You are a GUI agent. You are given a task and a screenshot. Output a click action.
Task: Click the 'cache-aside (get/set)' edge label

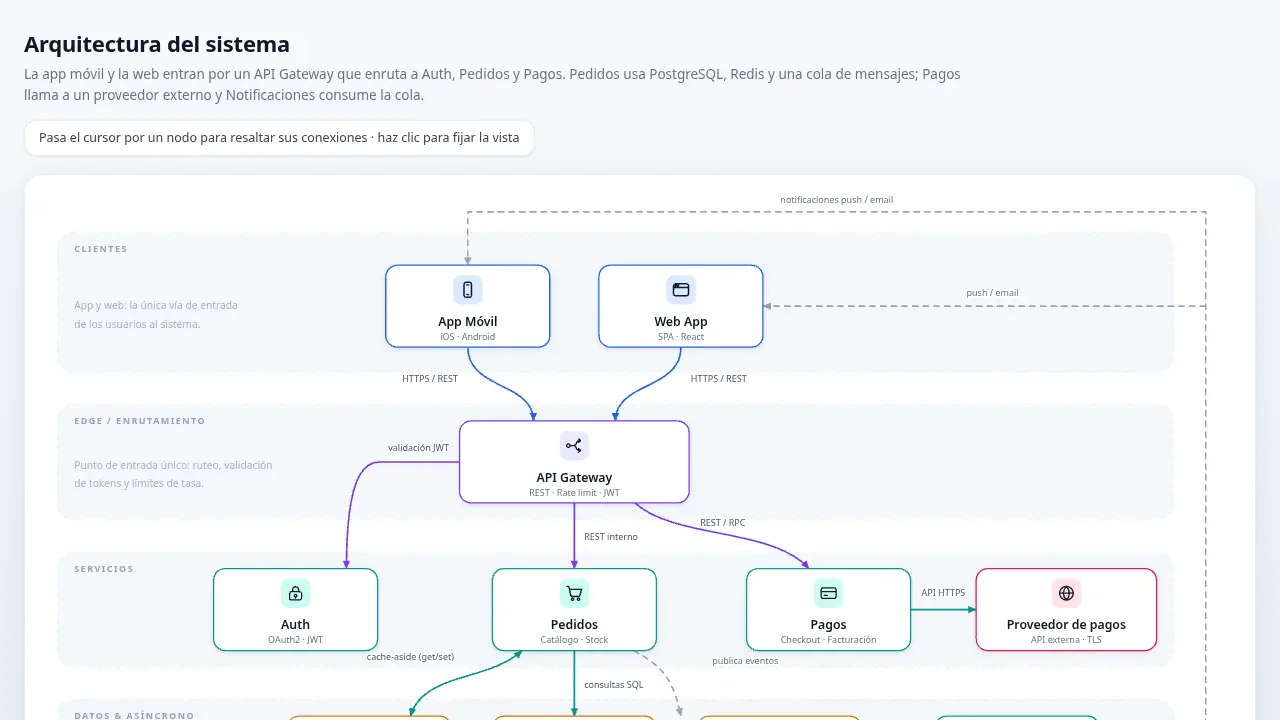click(x=411, y=657)
